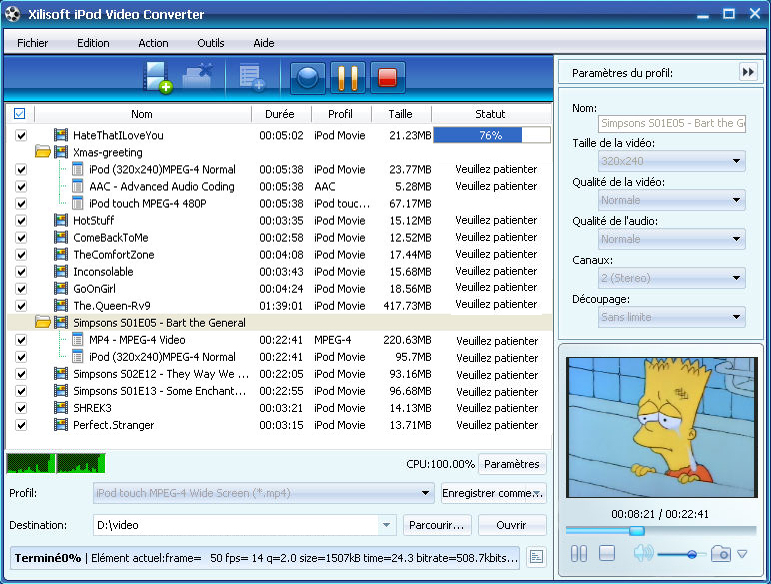
Task: Click the profile icon of MP4 - MPEG-4 Video
Action: point(77,340)
